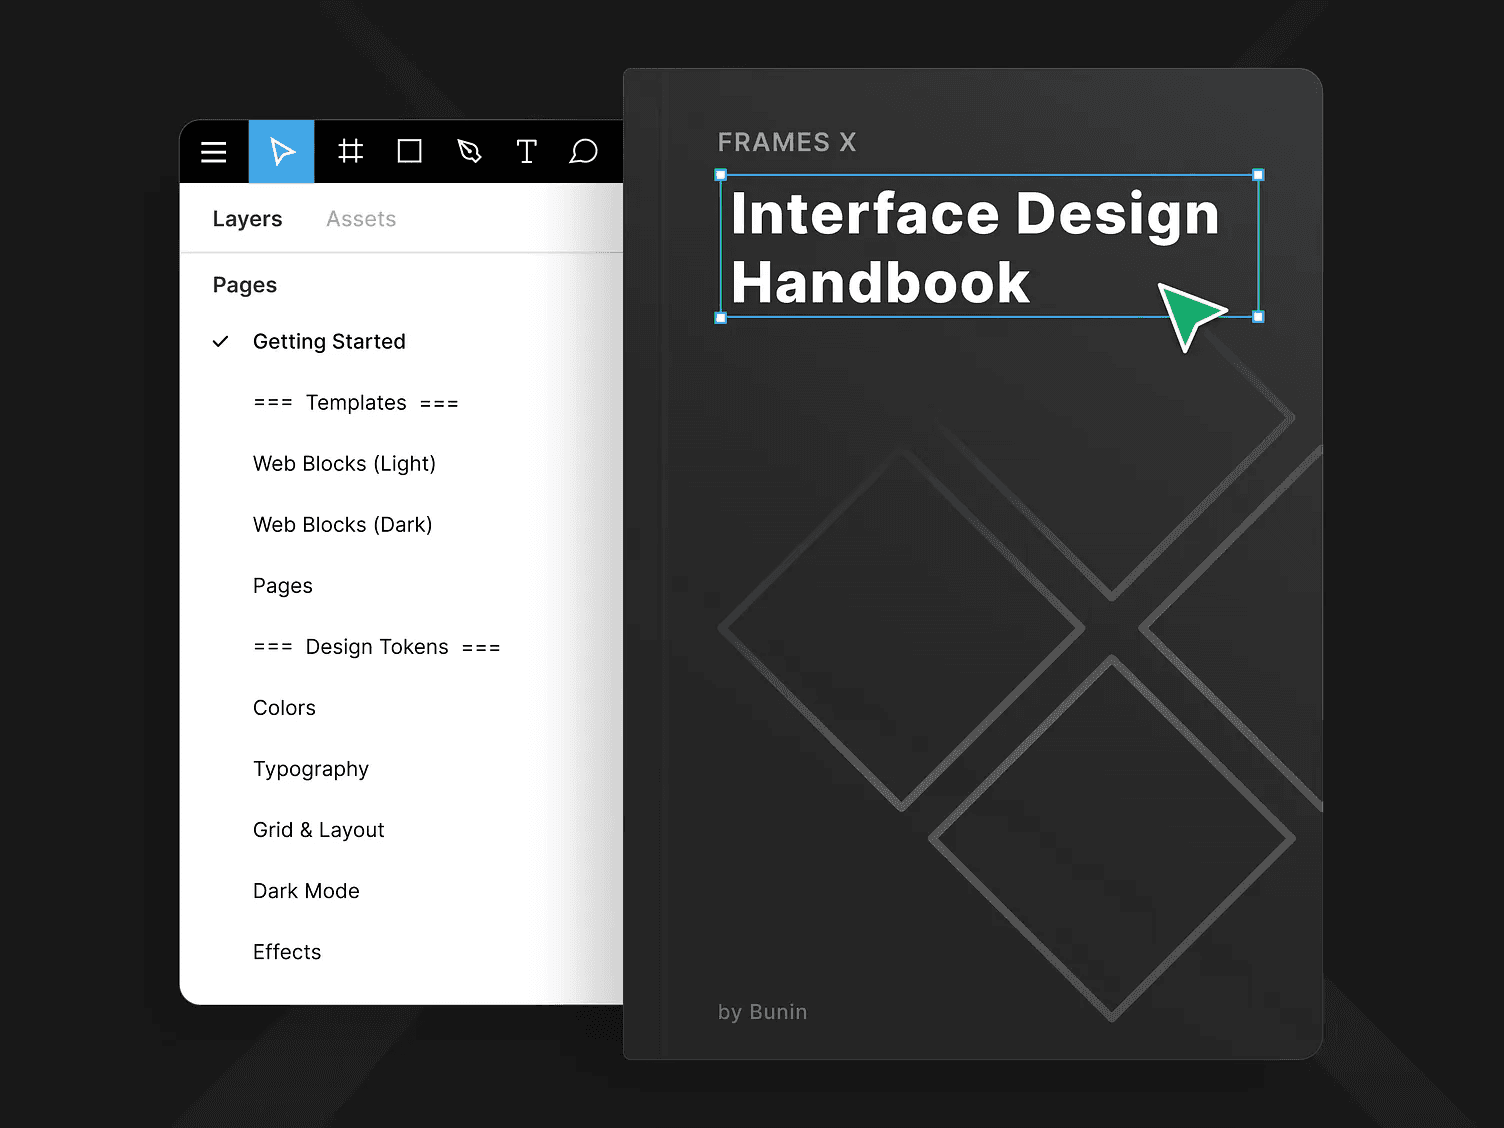Viewport: 1504px width, 1128px height.
Task: Click the selected Interface Design Handbook text layer
Action: point(975,247)
